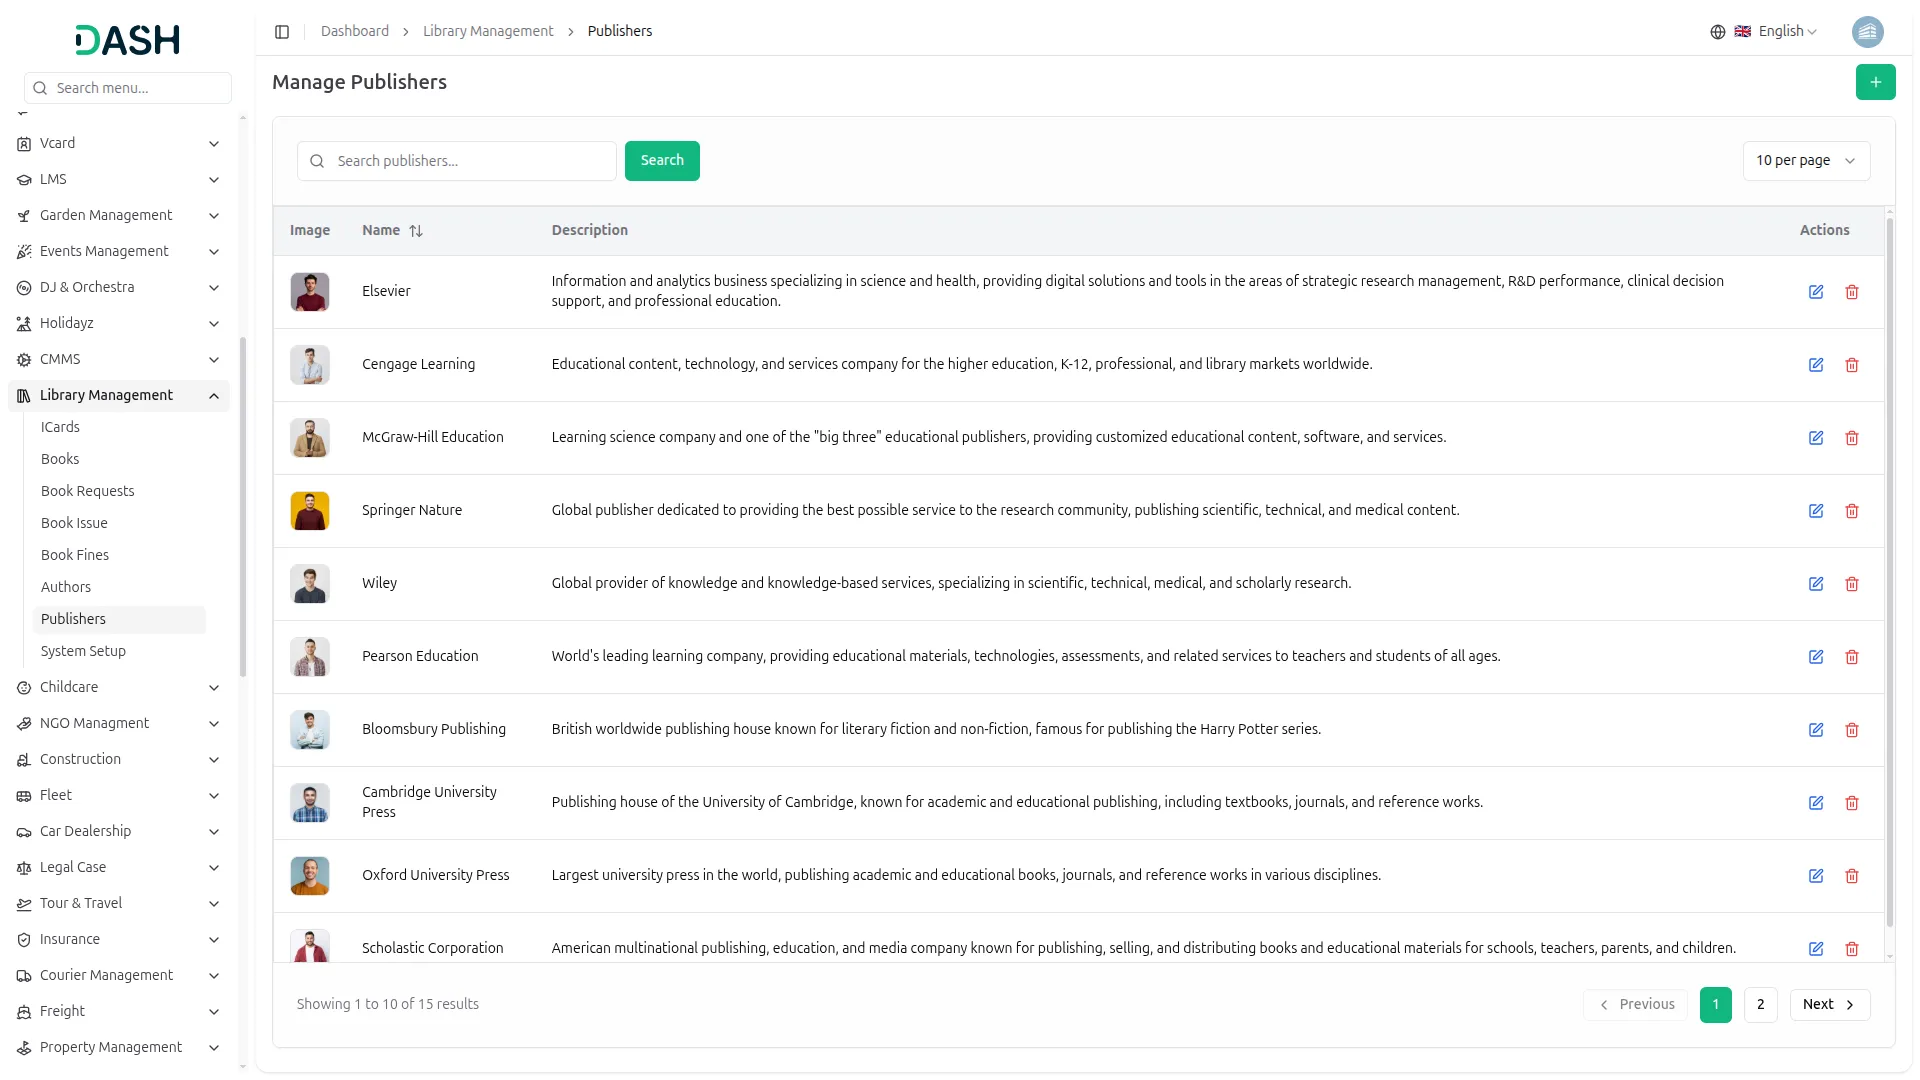Click the Pearson Education thumbnail image

(310, 657)
